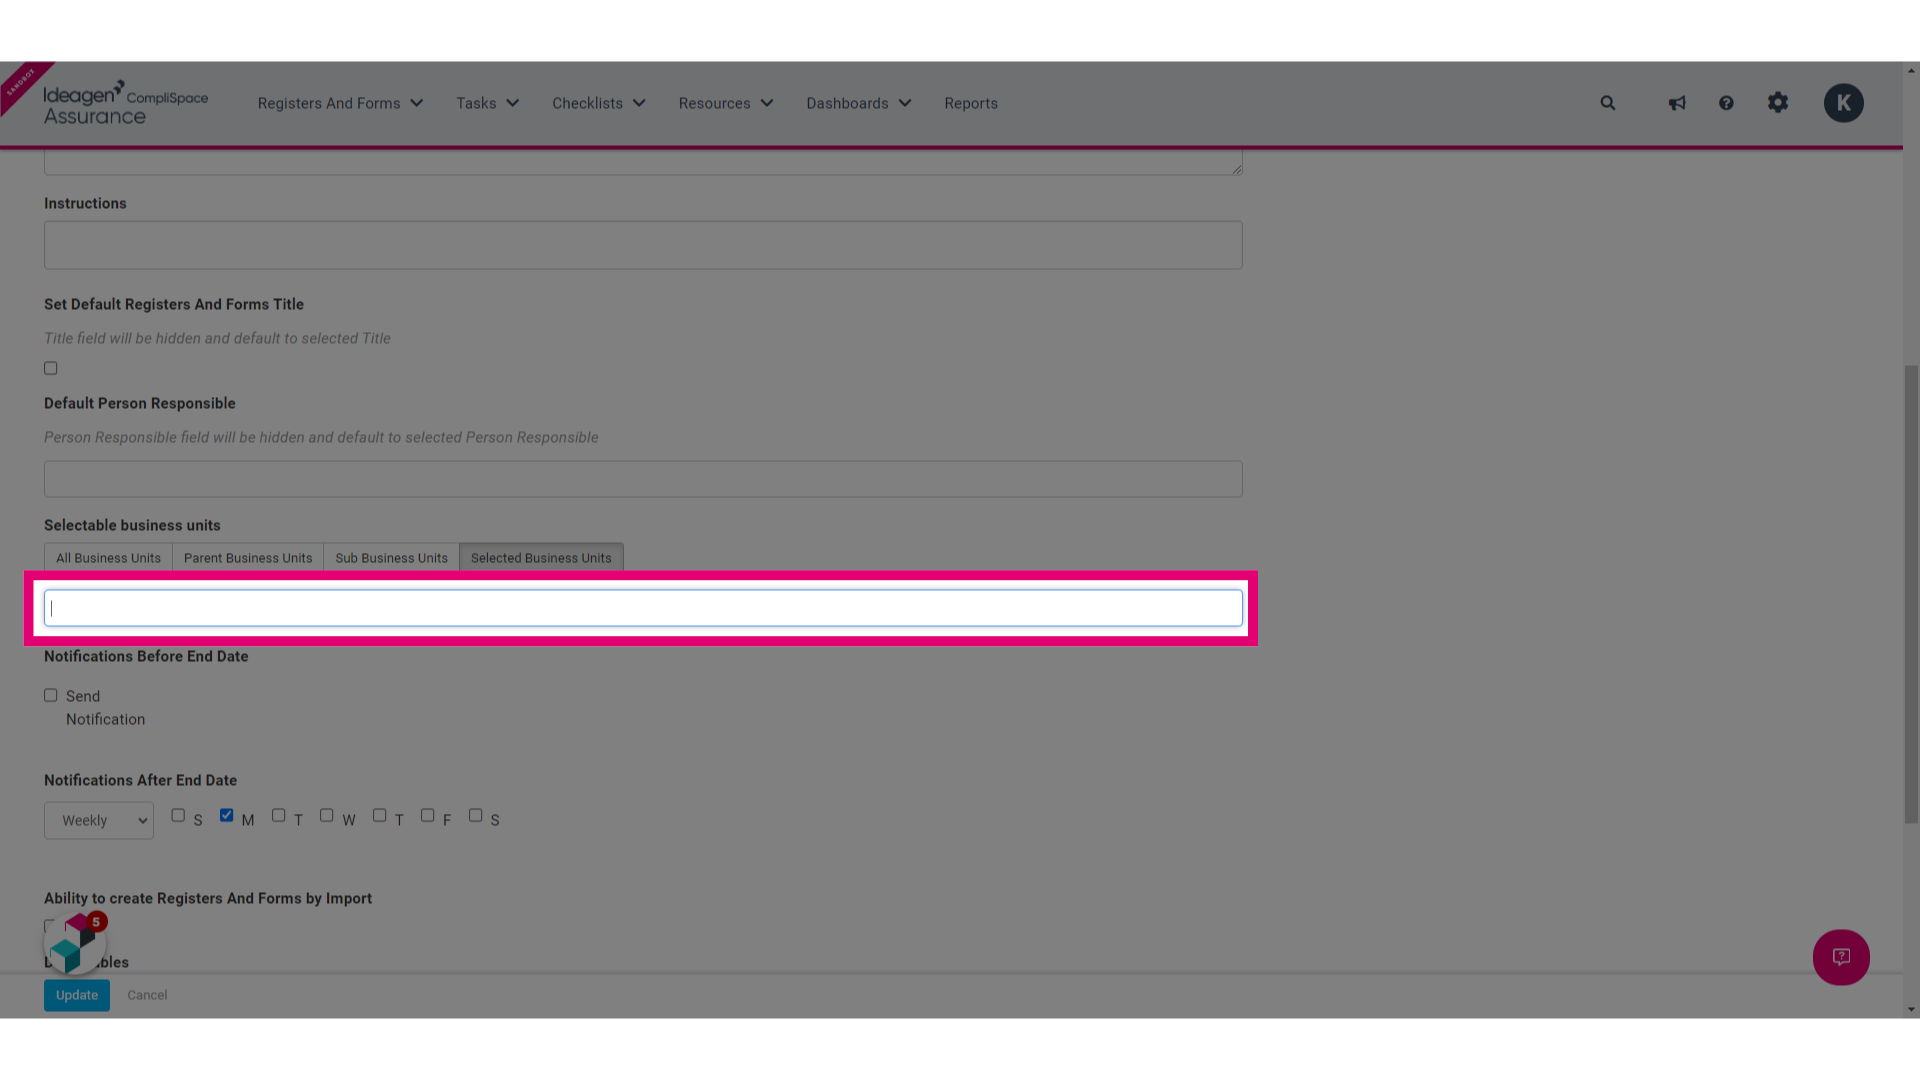Focus the Instructions text field
Image resolution: width=1920 pixels, height=1080 pixels.
(643, 245)
